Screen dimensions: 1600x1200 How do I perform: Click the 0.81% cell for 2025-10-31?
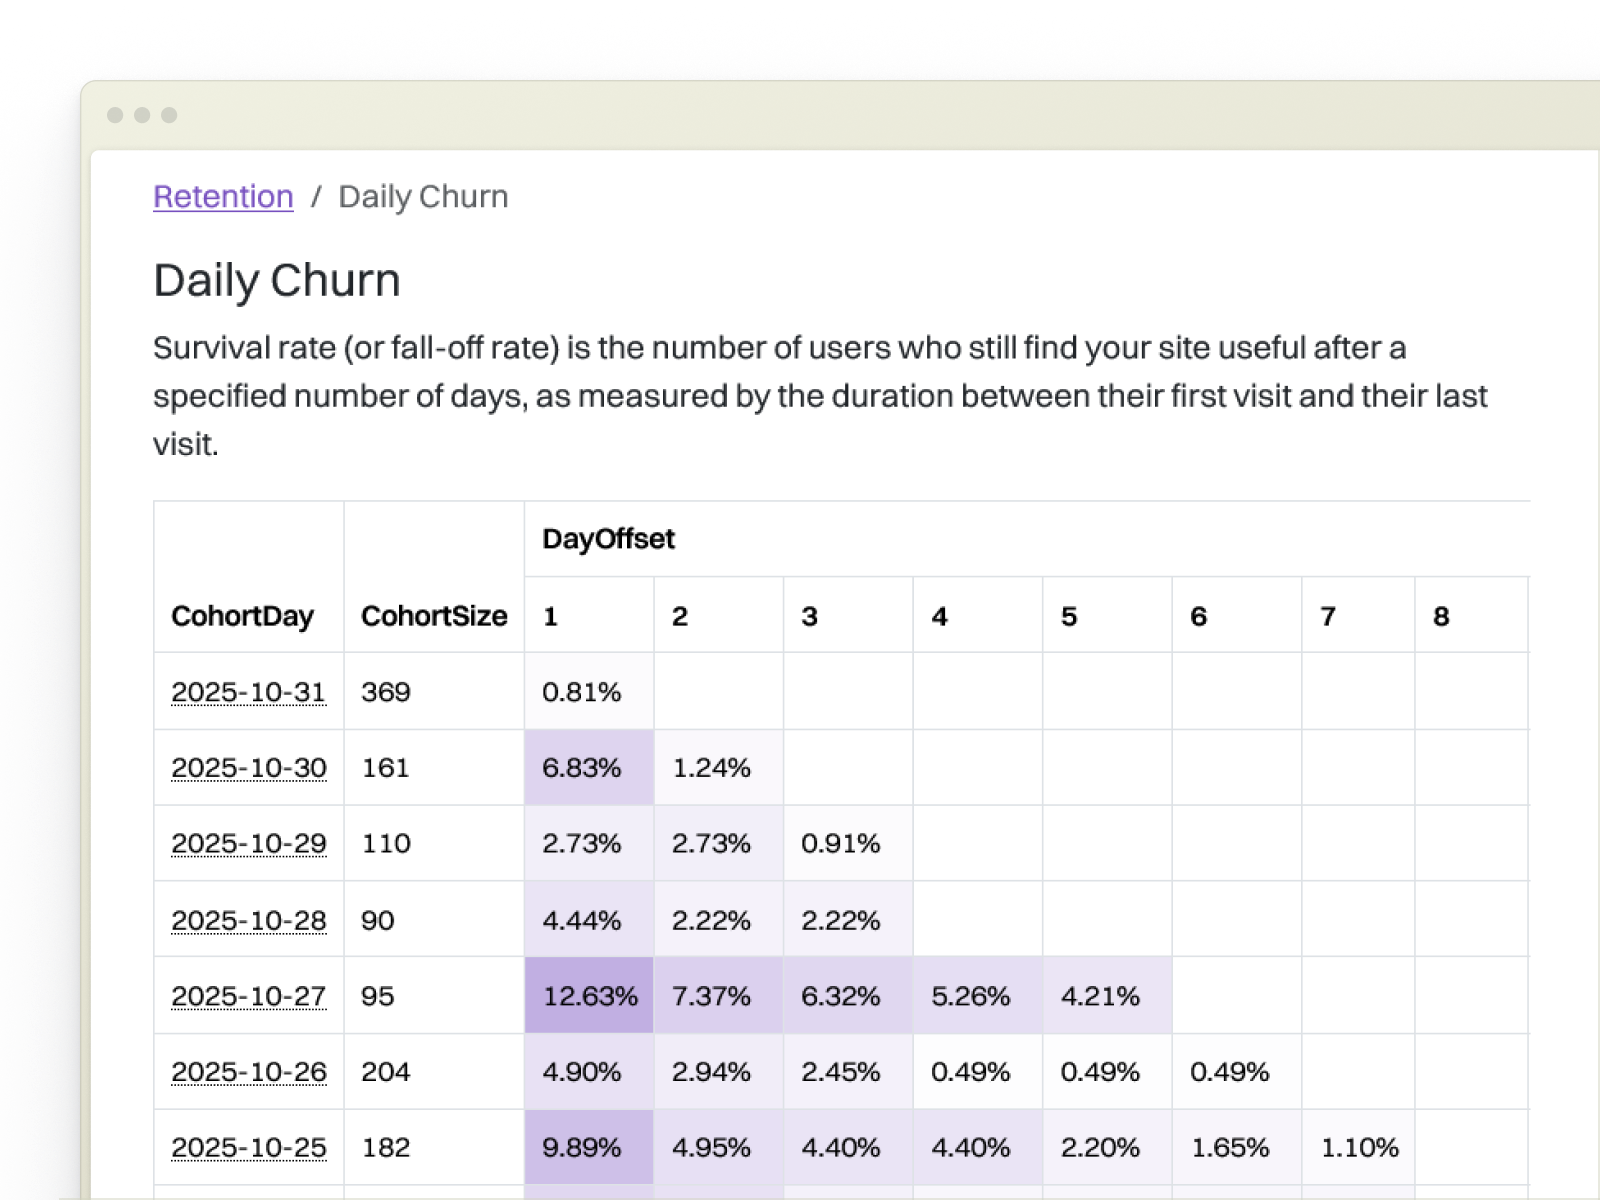click(x=581, y=692)
